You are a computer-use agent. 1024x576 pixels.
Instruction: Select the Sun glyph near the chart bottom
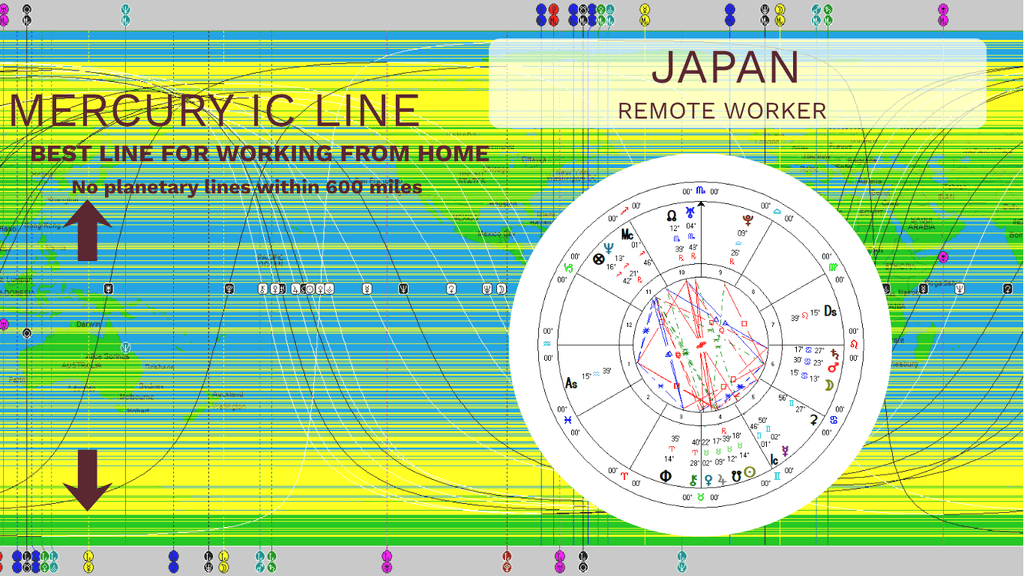click(750, 472)
